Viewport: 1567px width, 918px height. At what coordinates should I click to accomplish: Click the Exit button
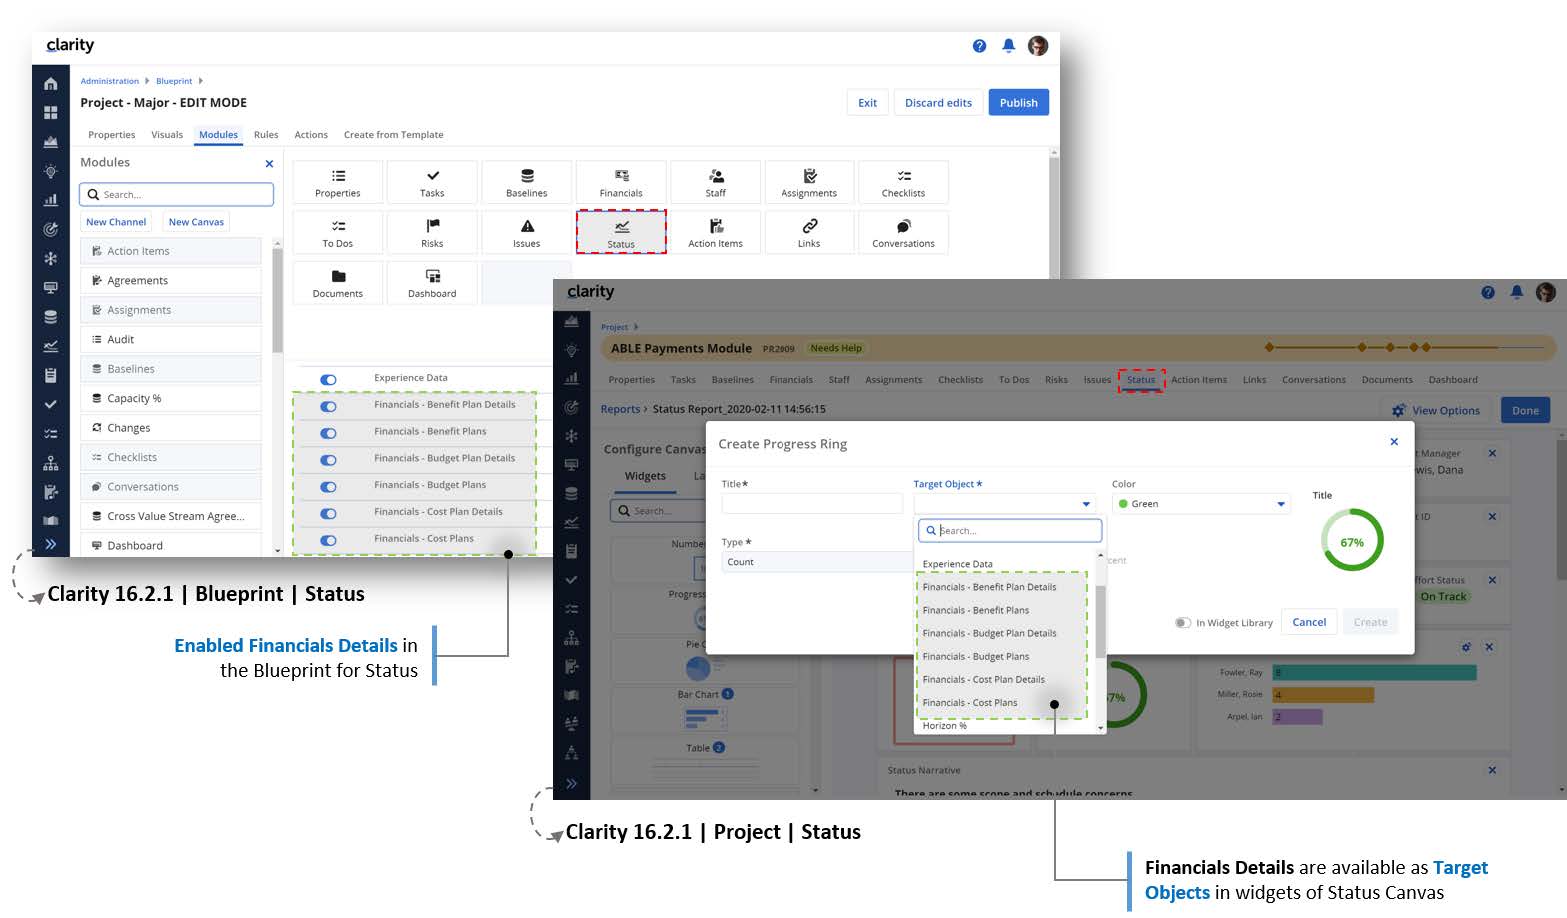tap(867, 103)
